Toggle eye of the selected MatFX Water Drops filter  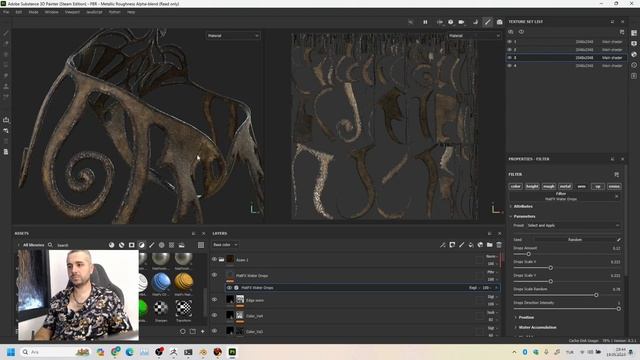229,288
